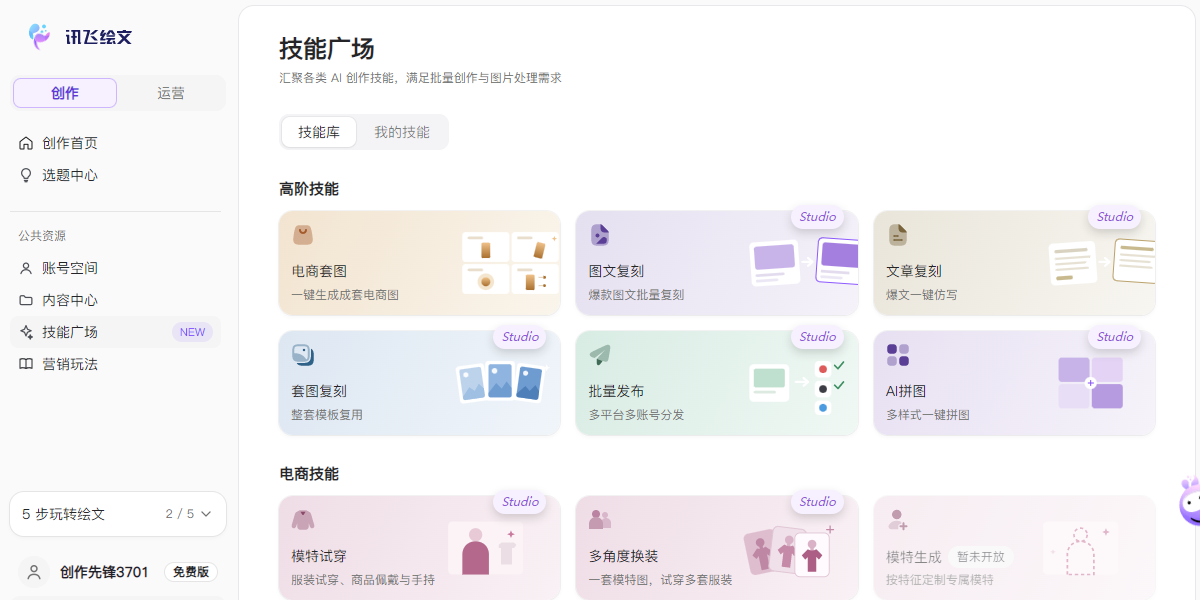Click the 技能广场 page title
The width and height of the screenshot is (1200, 600).
pos(327,48)
